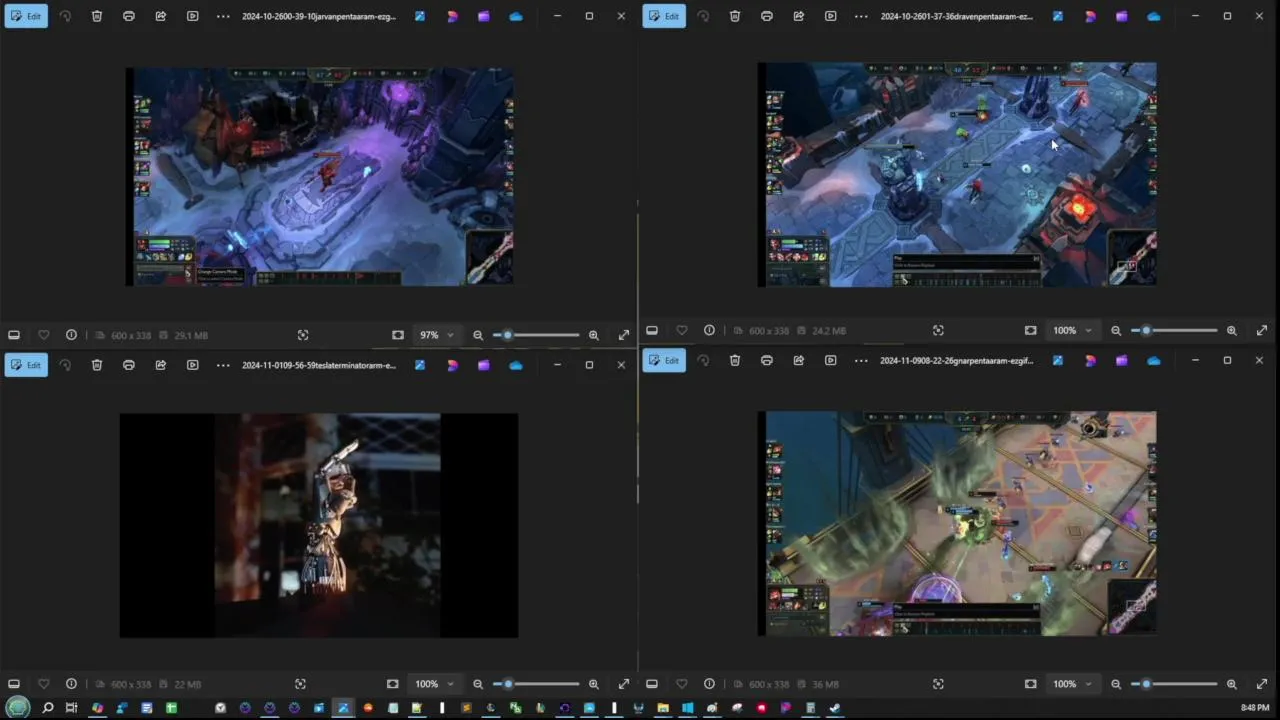
Task: Open the See more menu in the gnarpentaaram window
Action: [x=861, y=360]
